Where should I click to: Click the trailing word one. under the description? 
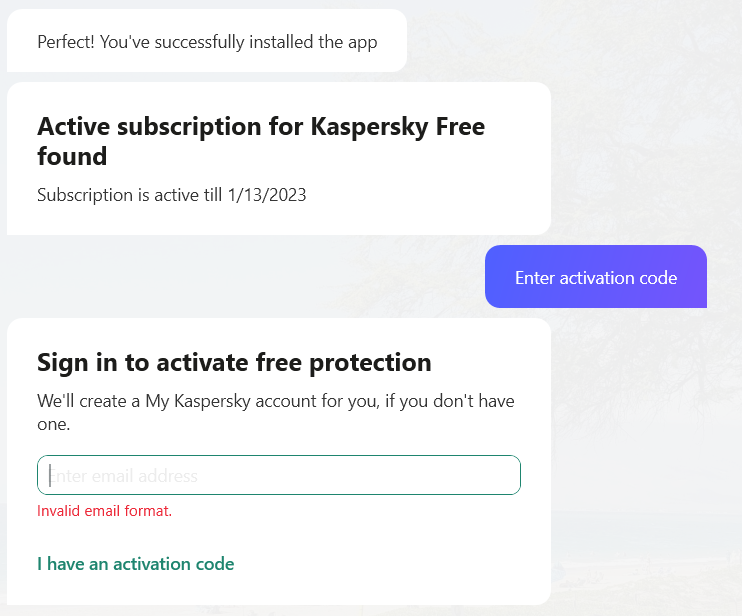(x=53, y=424)
